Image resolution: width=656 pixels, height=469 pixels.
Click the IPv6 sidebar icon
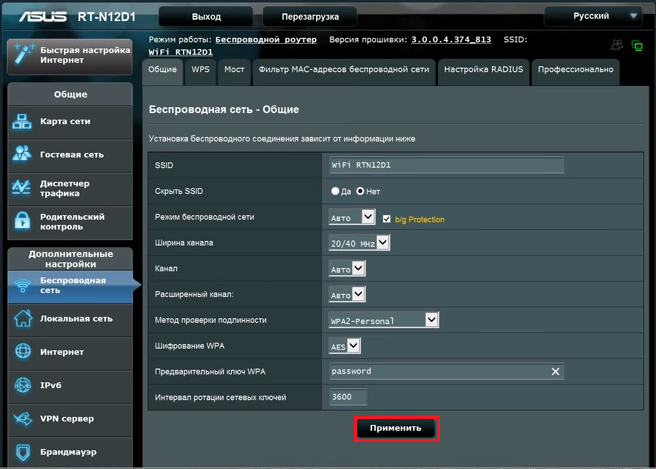[x=22, y=385]
